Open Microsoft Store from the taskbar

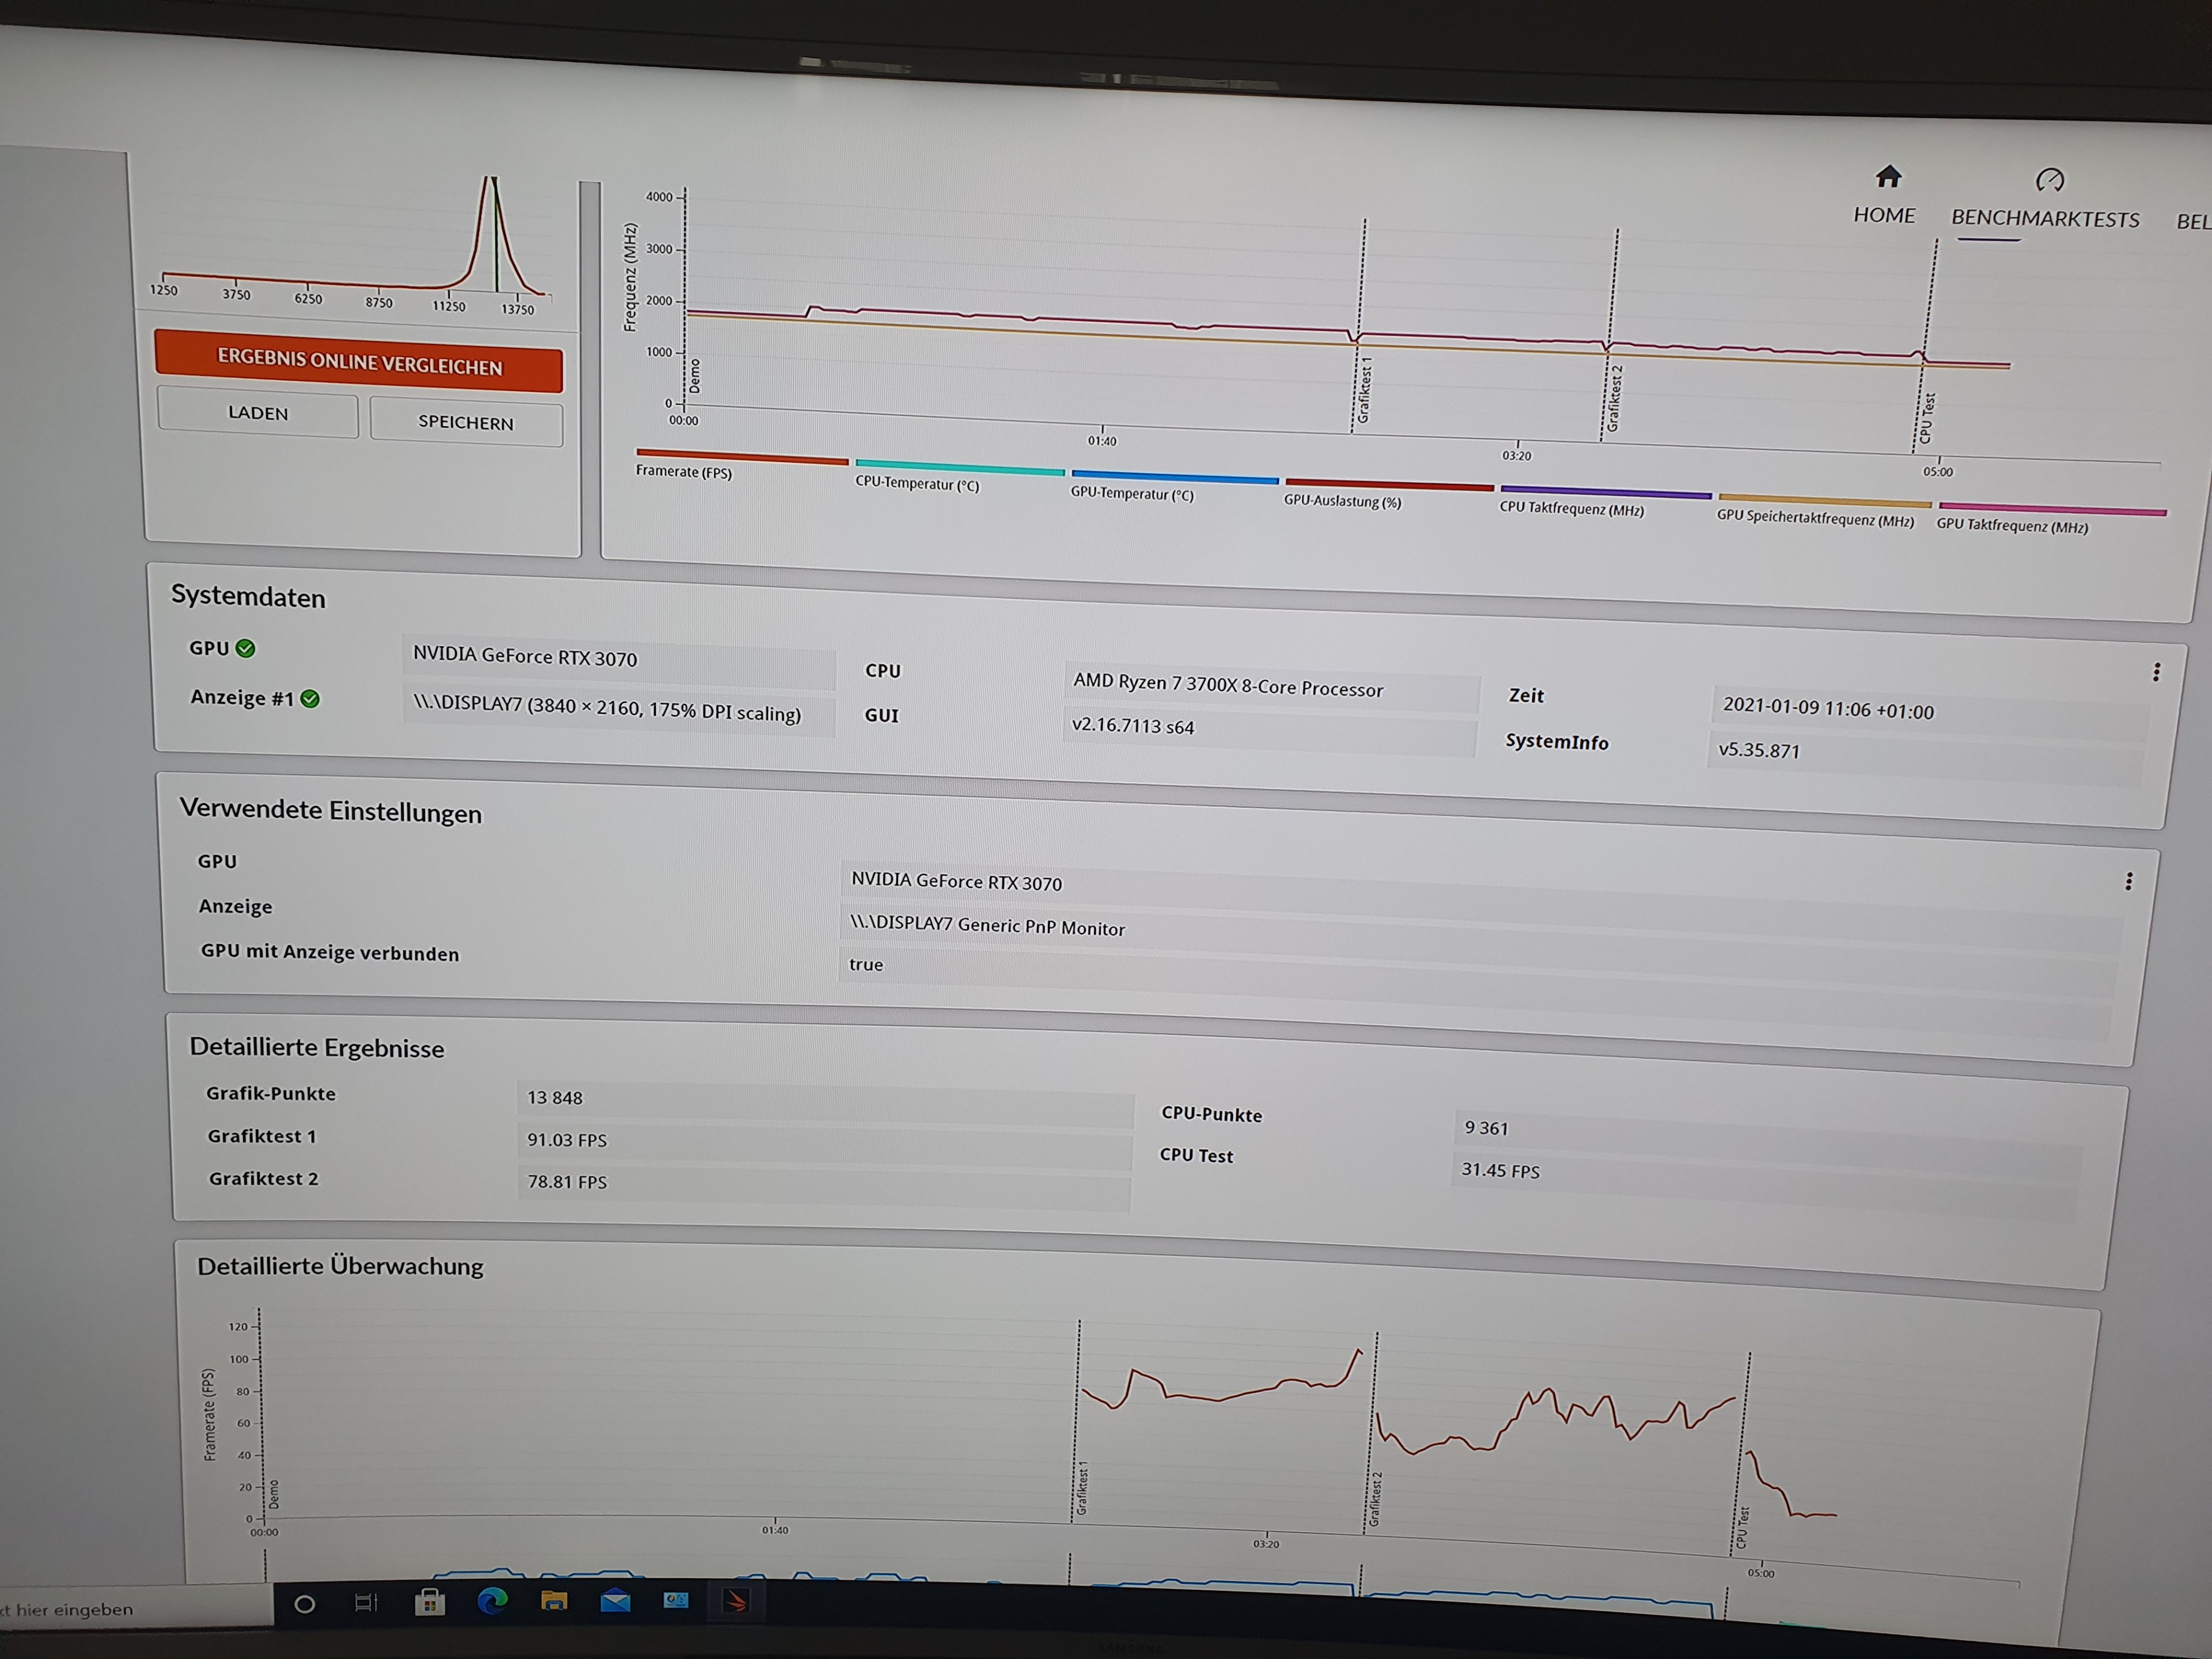point(429,1603)
